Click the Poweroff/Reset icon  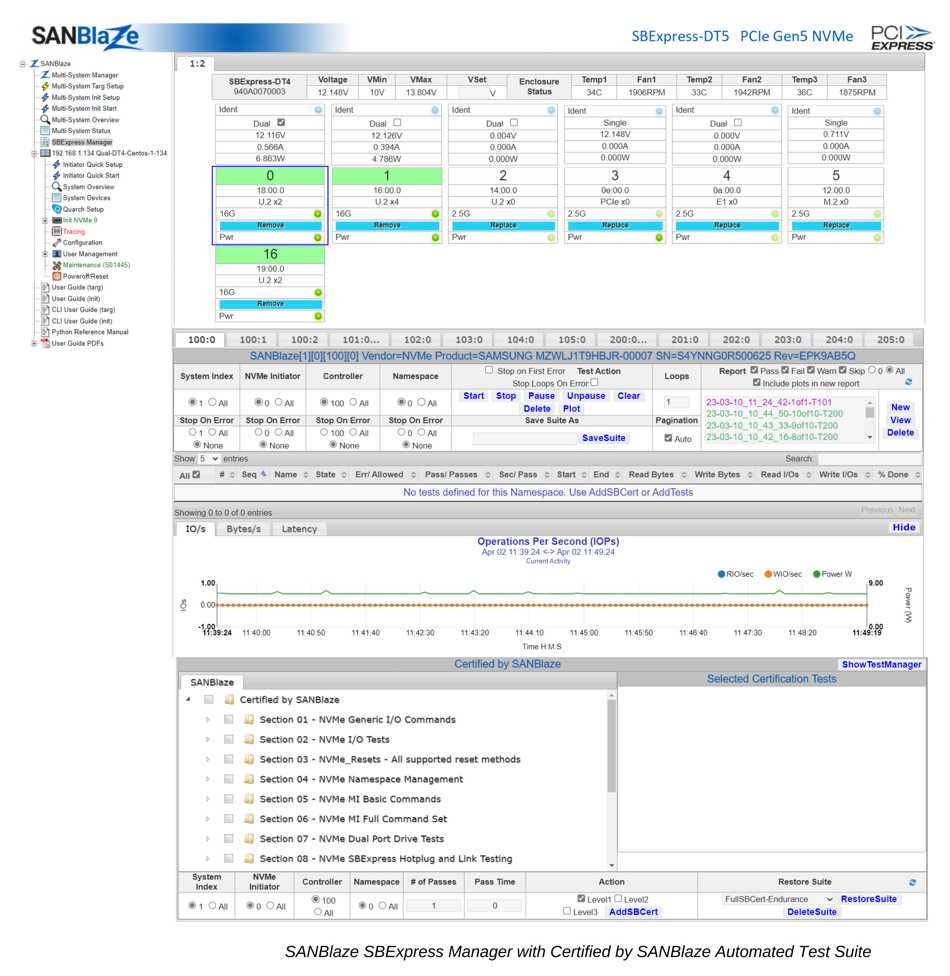[x=57, y=276]
